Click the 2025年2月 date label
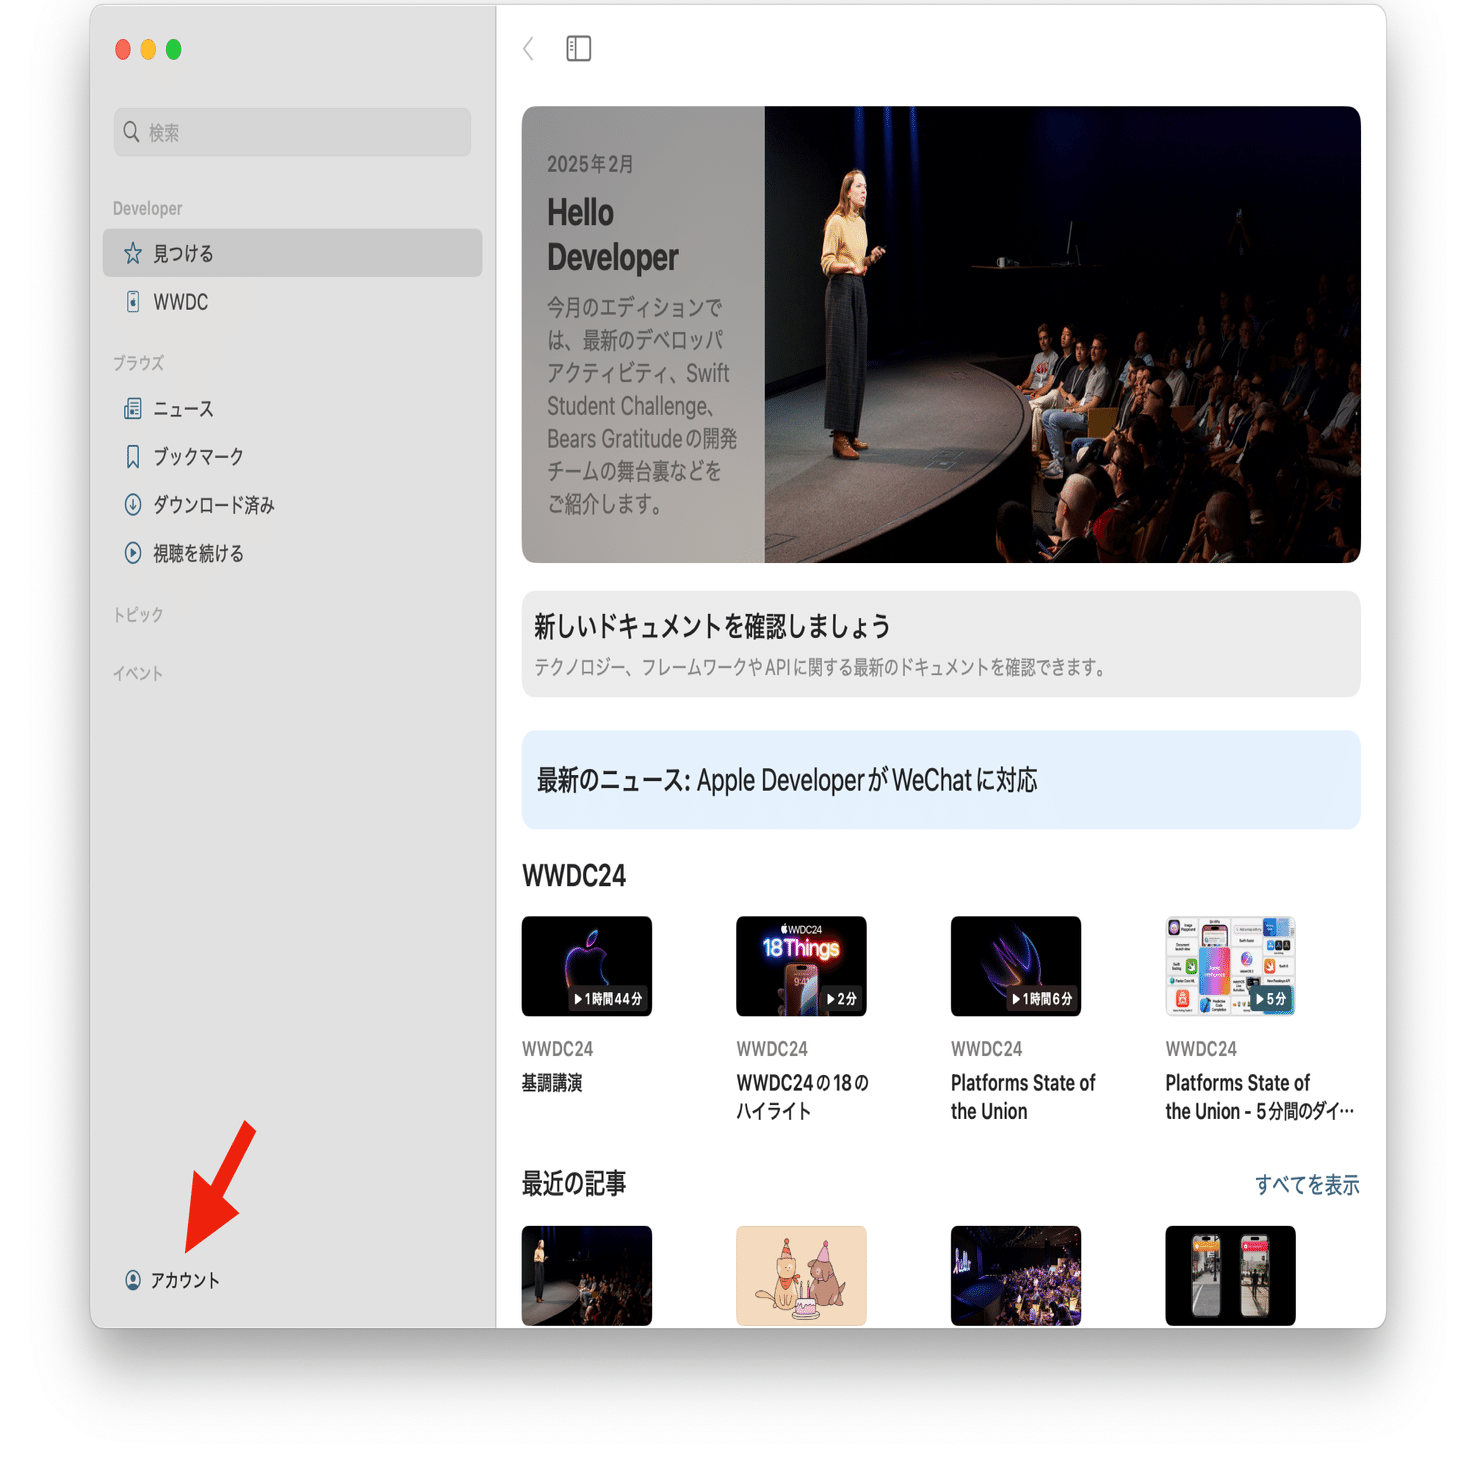This screenshot has height=1472, width=1472. click(x=590, y=164)
